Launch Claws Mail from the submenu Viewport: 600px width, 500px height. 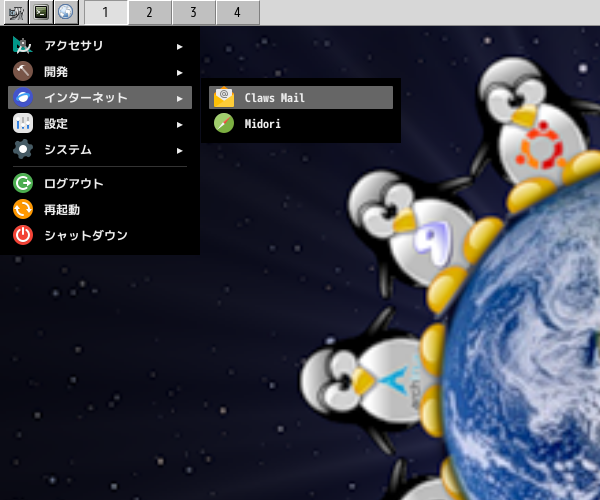tap(301, 98)
